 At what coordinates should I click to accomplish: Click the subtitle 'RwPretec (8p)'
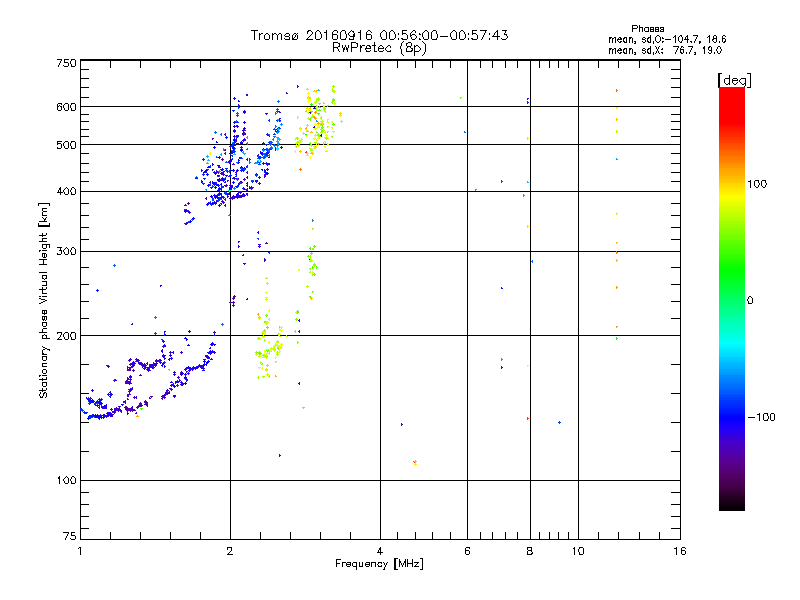click(x=379, y=48)
